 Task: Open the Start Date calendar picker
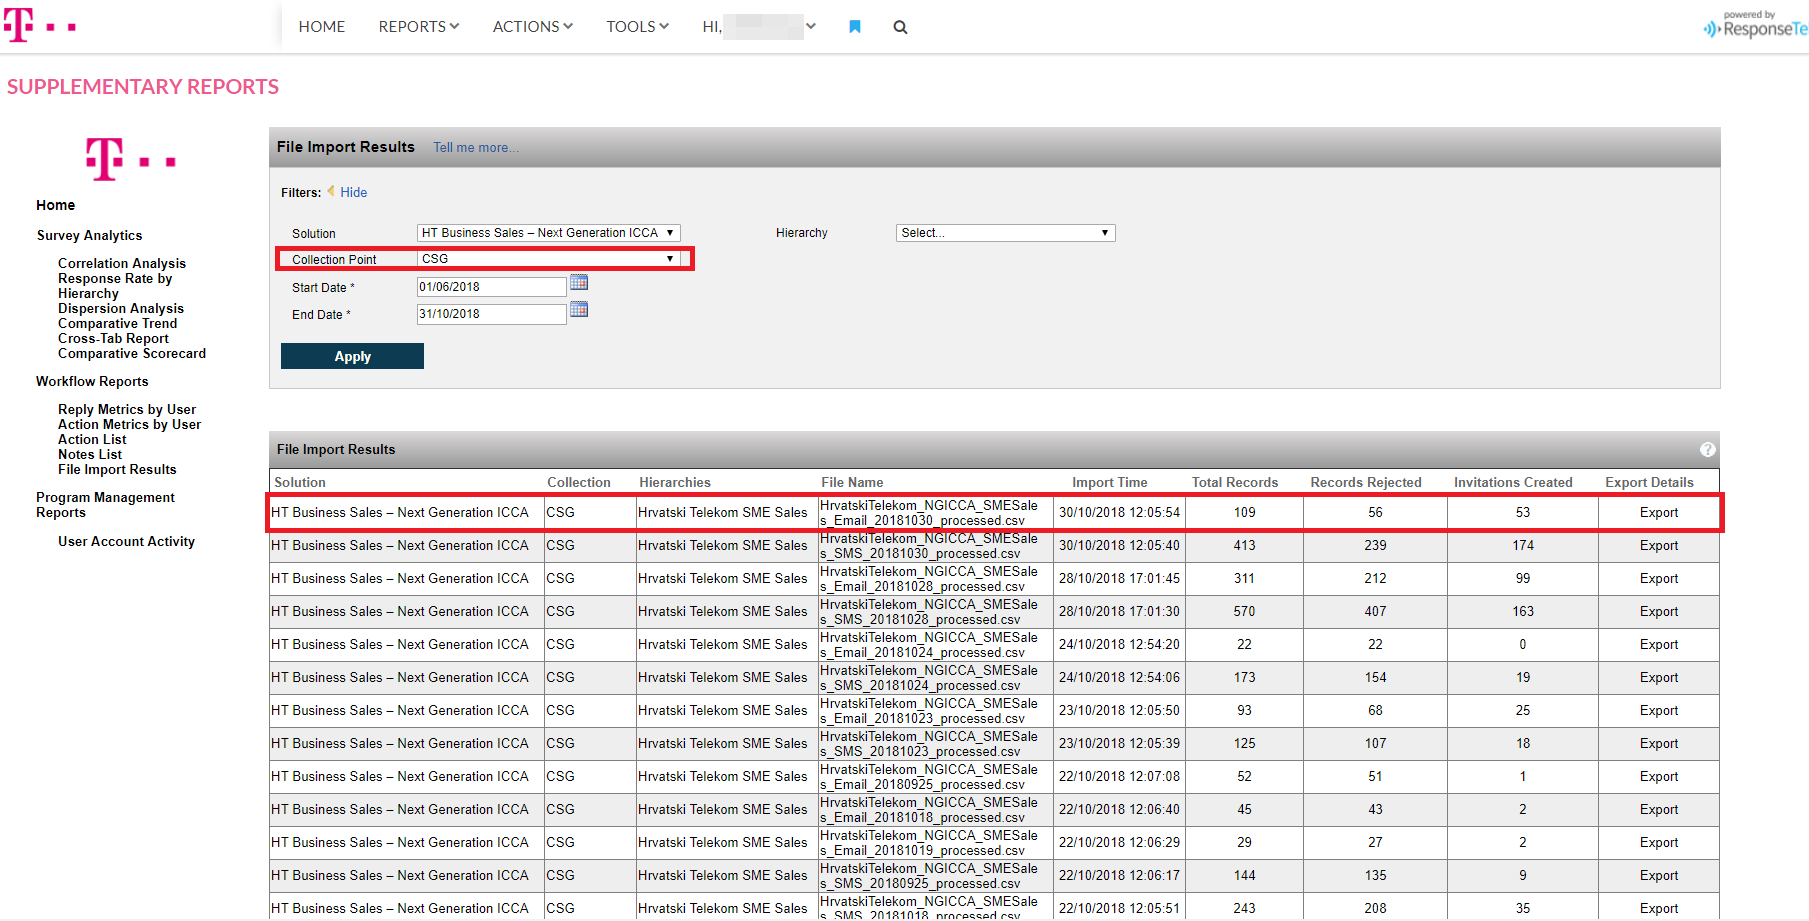point(578,283)
